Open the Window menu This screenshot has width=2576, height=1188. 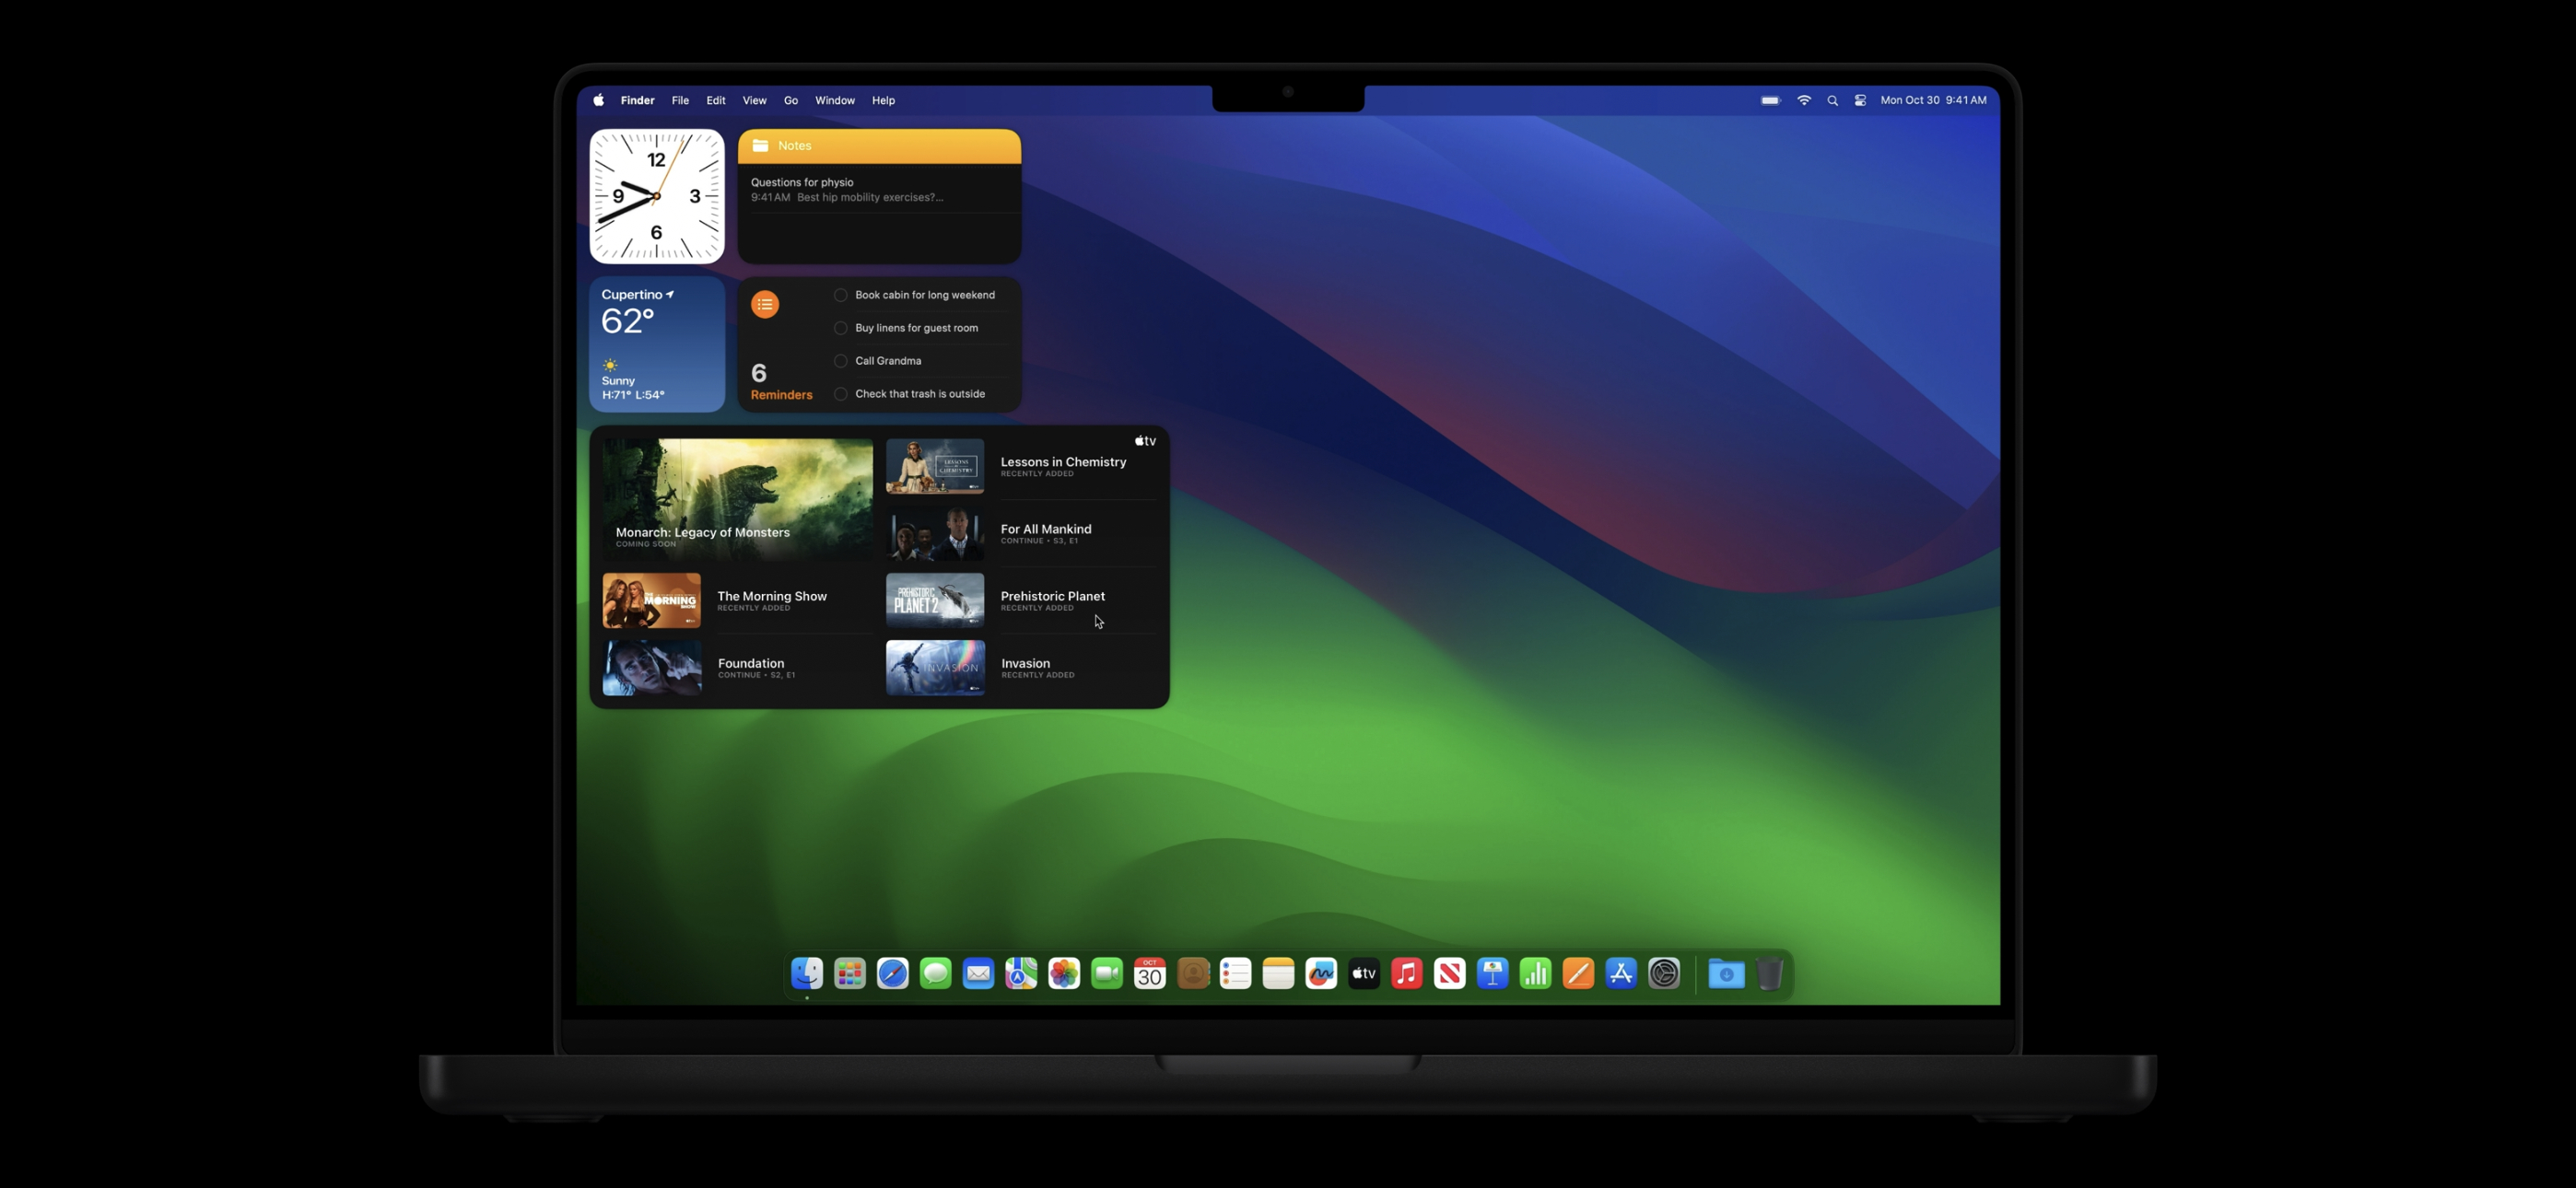pyautogui.click(x=835, y=100)
